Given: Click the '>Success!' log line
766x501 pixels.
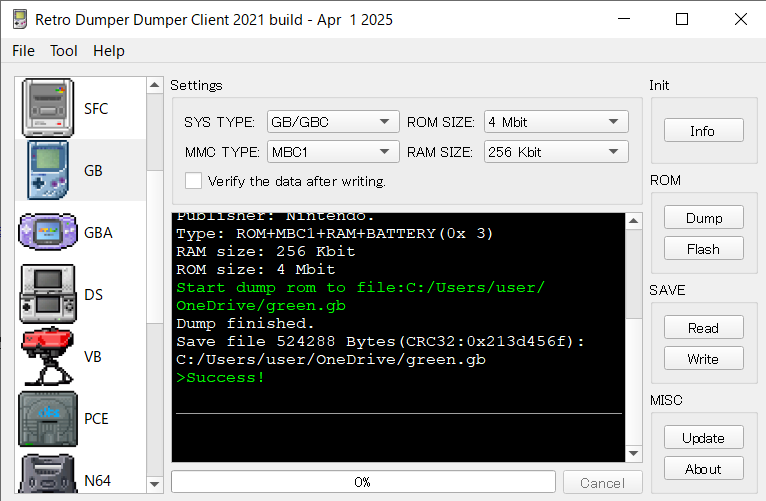Looking at the screenshot, I should 221,377.
